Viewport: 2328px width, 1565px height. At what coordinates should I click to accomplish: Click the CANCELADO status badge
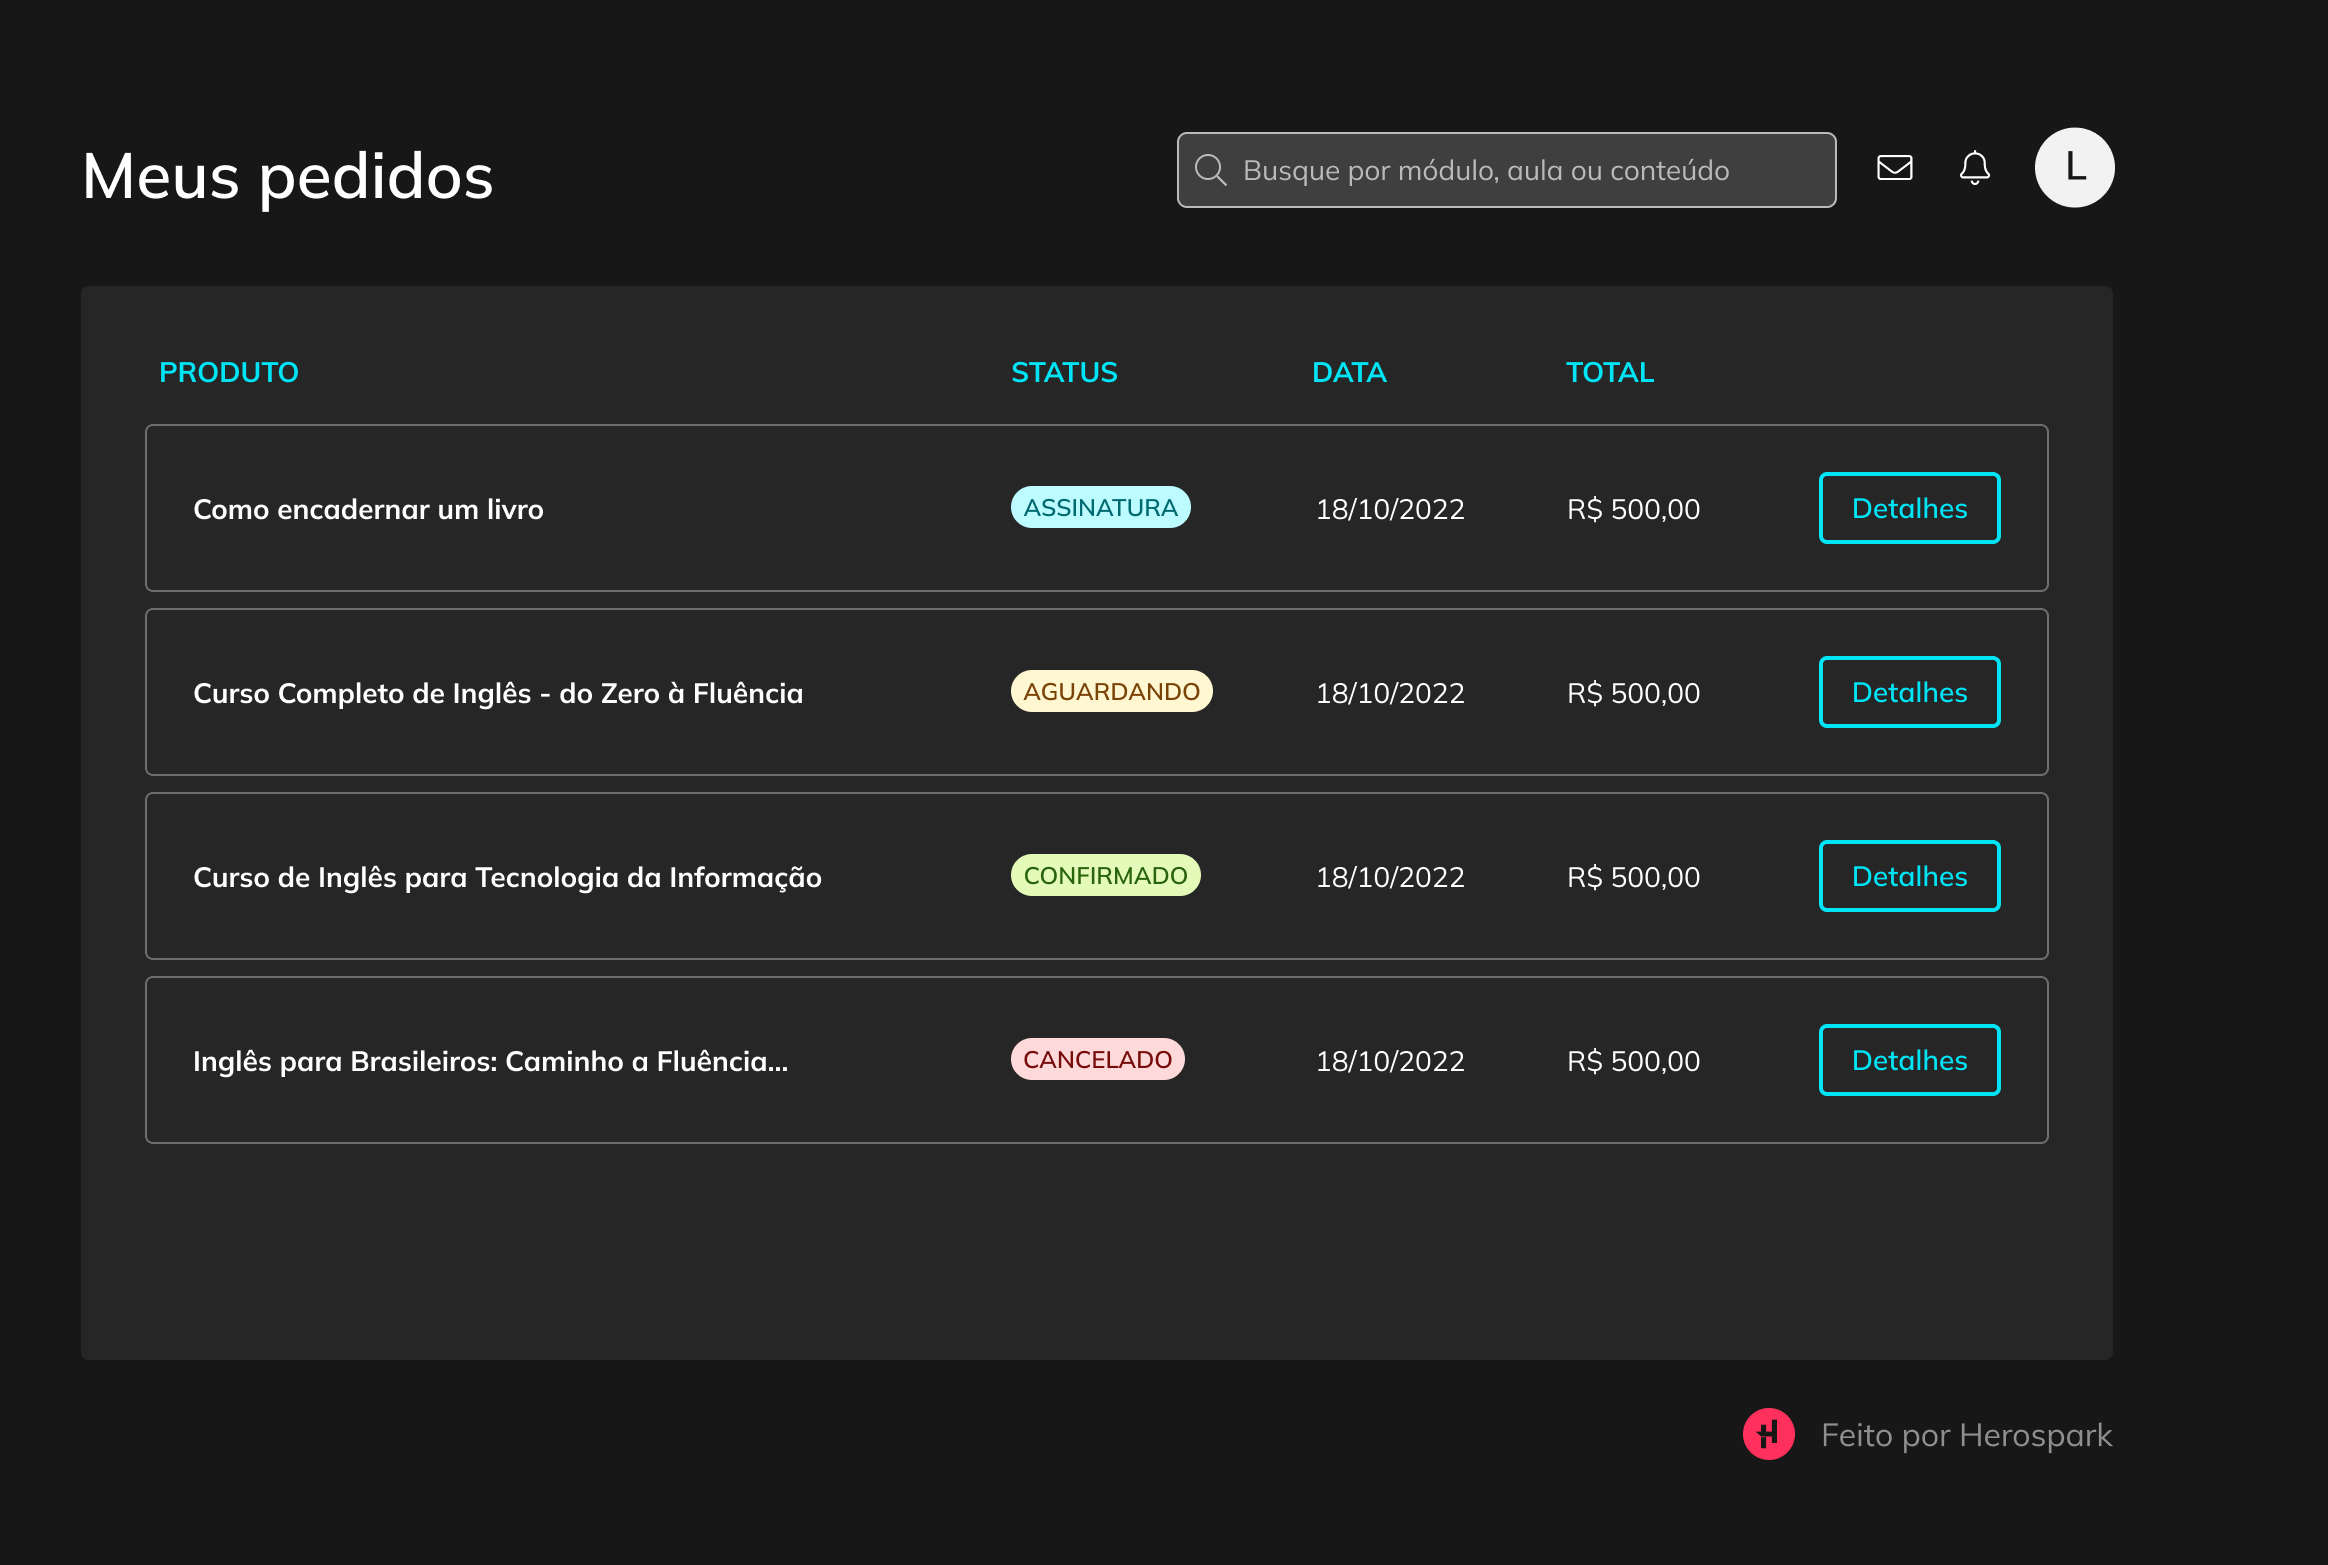pyautogui.click(x=1097, y=1059)
